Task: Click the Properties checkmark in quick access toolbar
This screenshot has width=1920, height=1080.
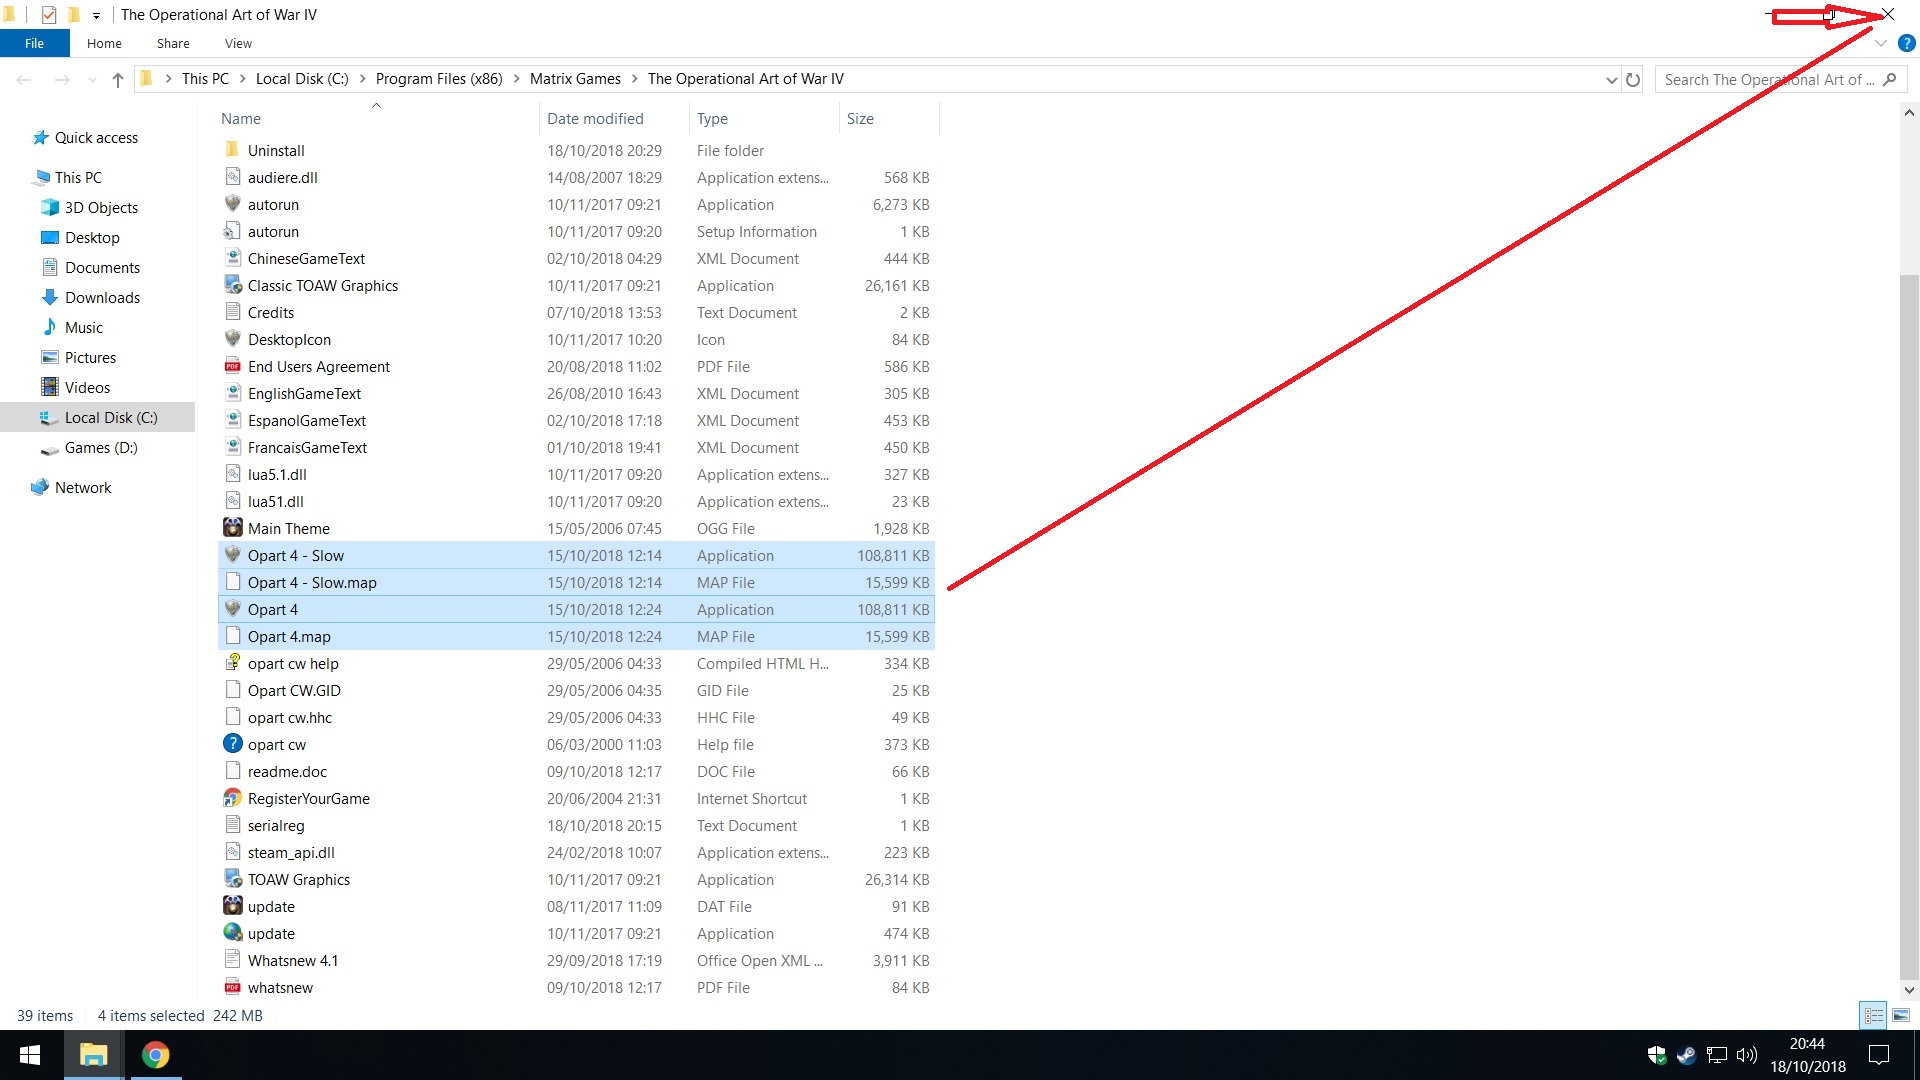Action: tap(49, 15)
